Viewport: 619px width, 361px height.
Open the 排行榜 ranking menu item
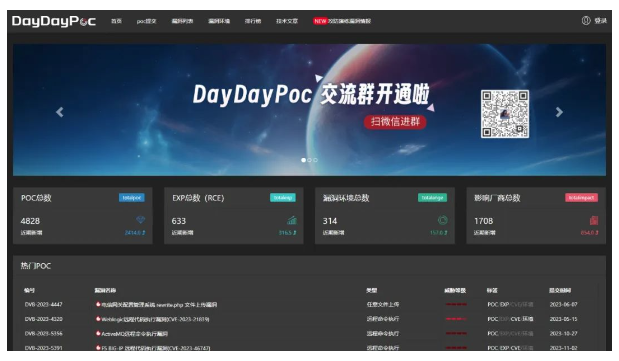pos(253,21)
